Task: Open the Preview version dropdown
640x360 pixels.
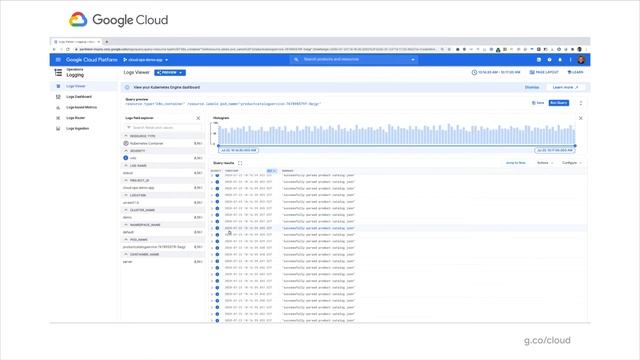Action: coord(170,73)
